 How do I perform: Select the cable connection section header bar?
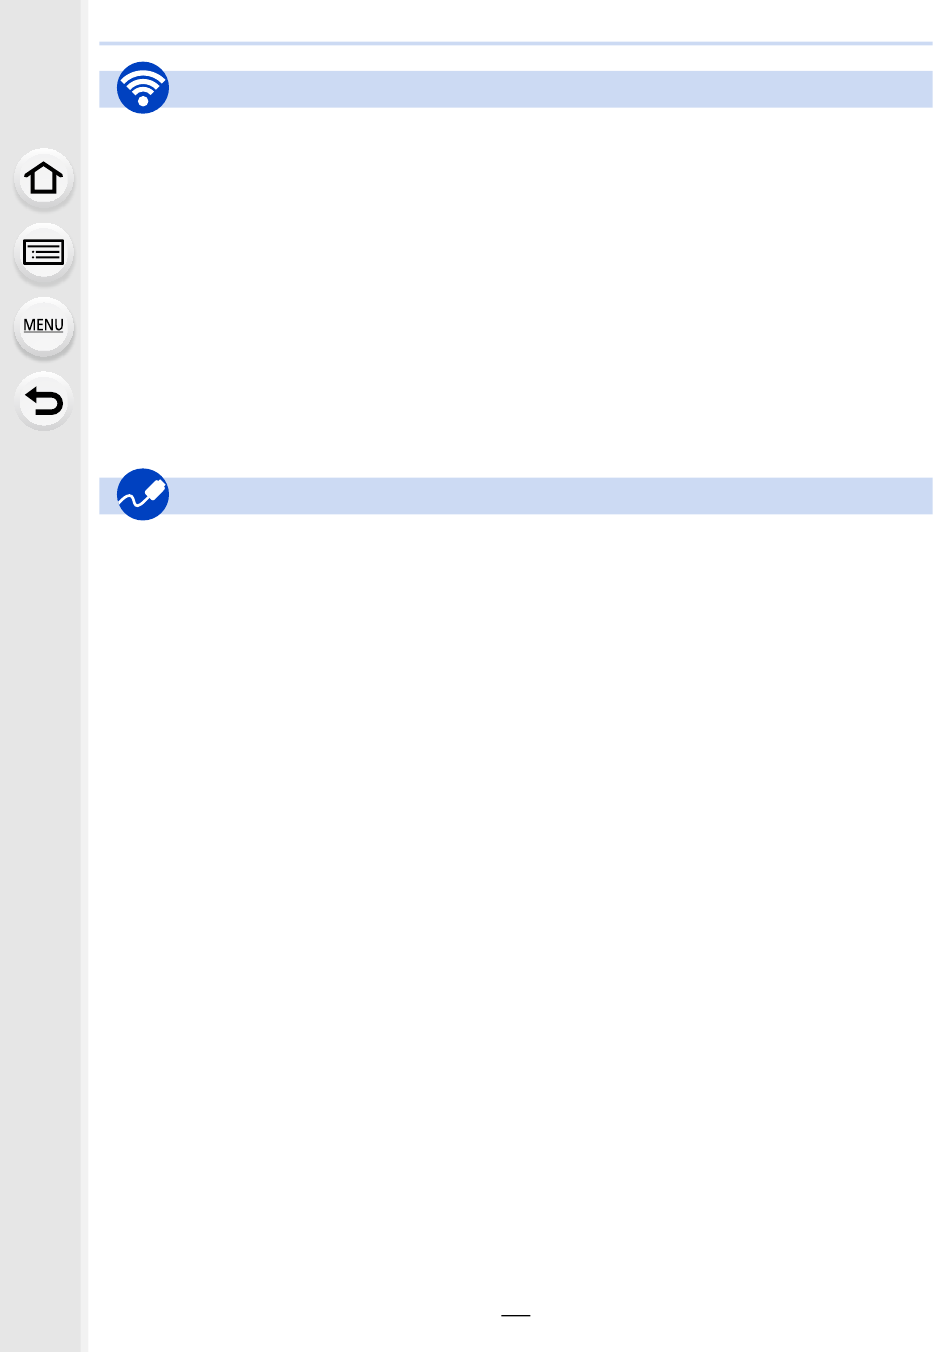point(516,496)
